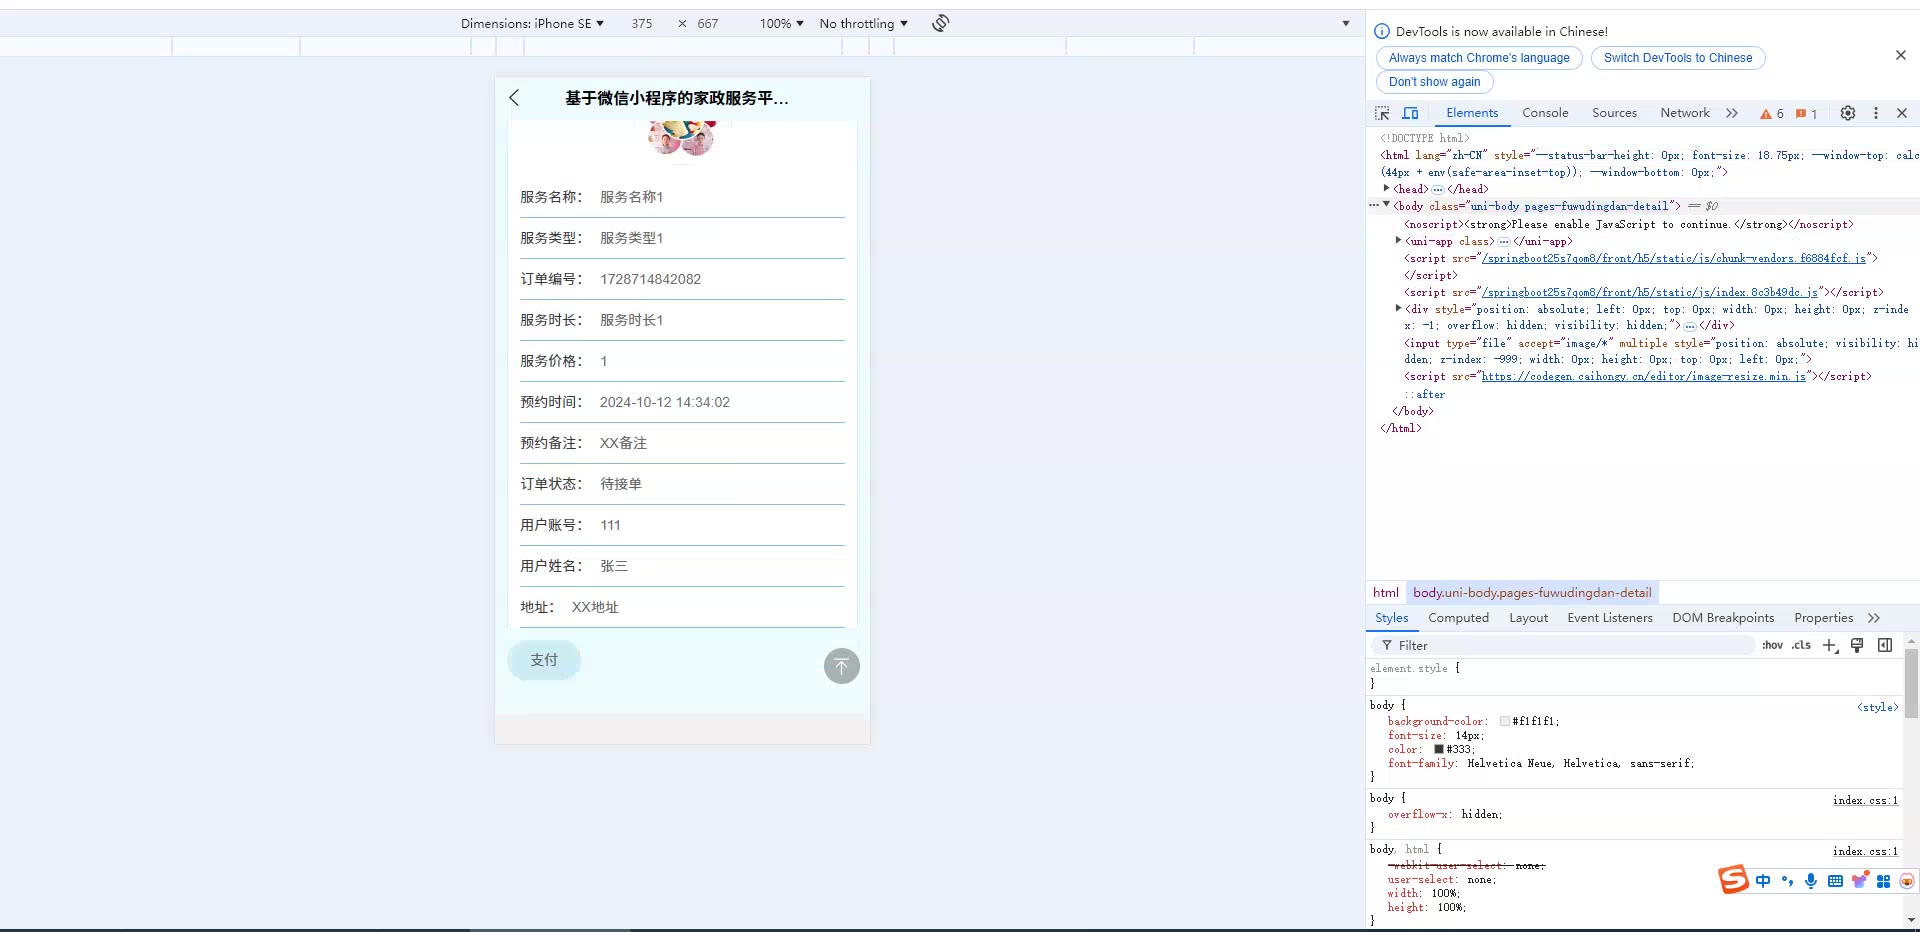This screenshot has height=932, width=1920.
Task: Toggle the .cls class editor
Action: tap(1801, 645)
